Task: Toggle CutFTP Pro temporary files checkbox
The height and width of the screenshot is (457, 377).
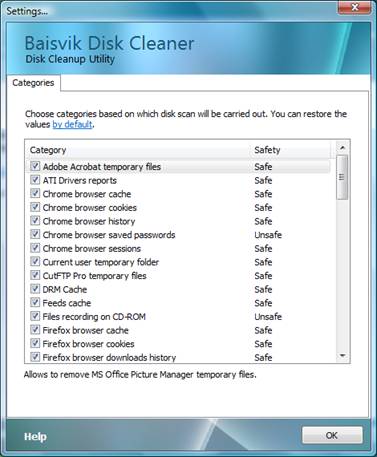Action: click(x=35, y=275)
